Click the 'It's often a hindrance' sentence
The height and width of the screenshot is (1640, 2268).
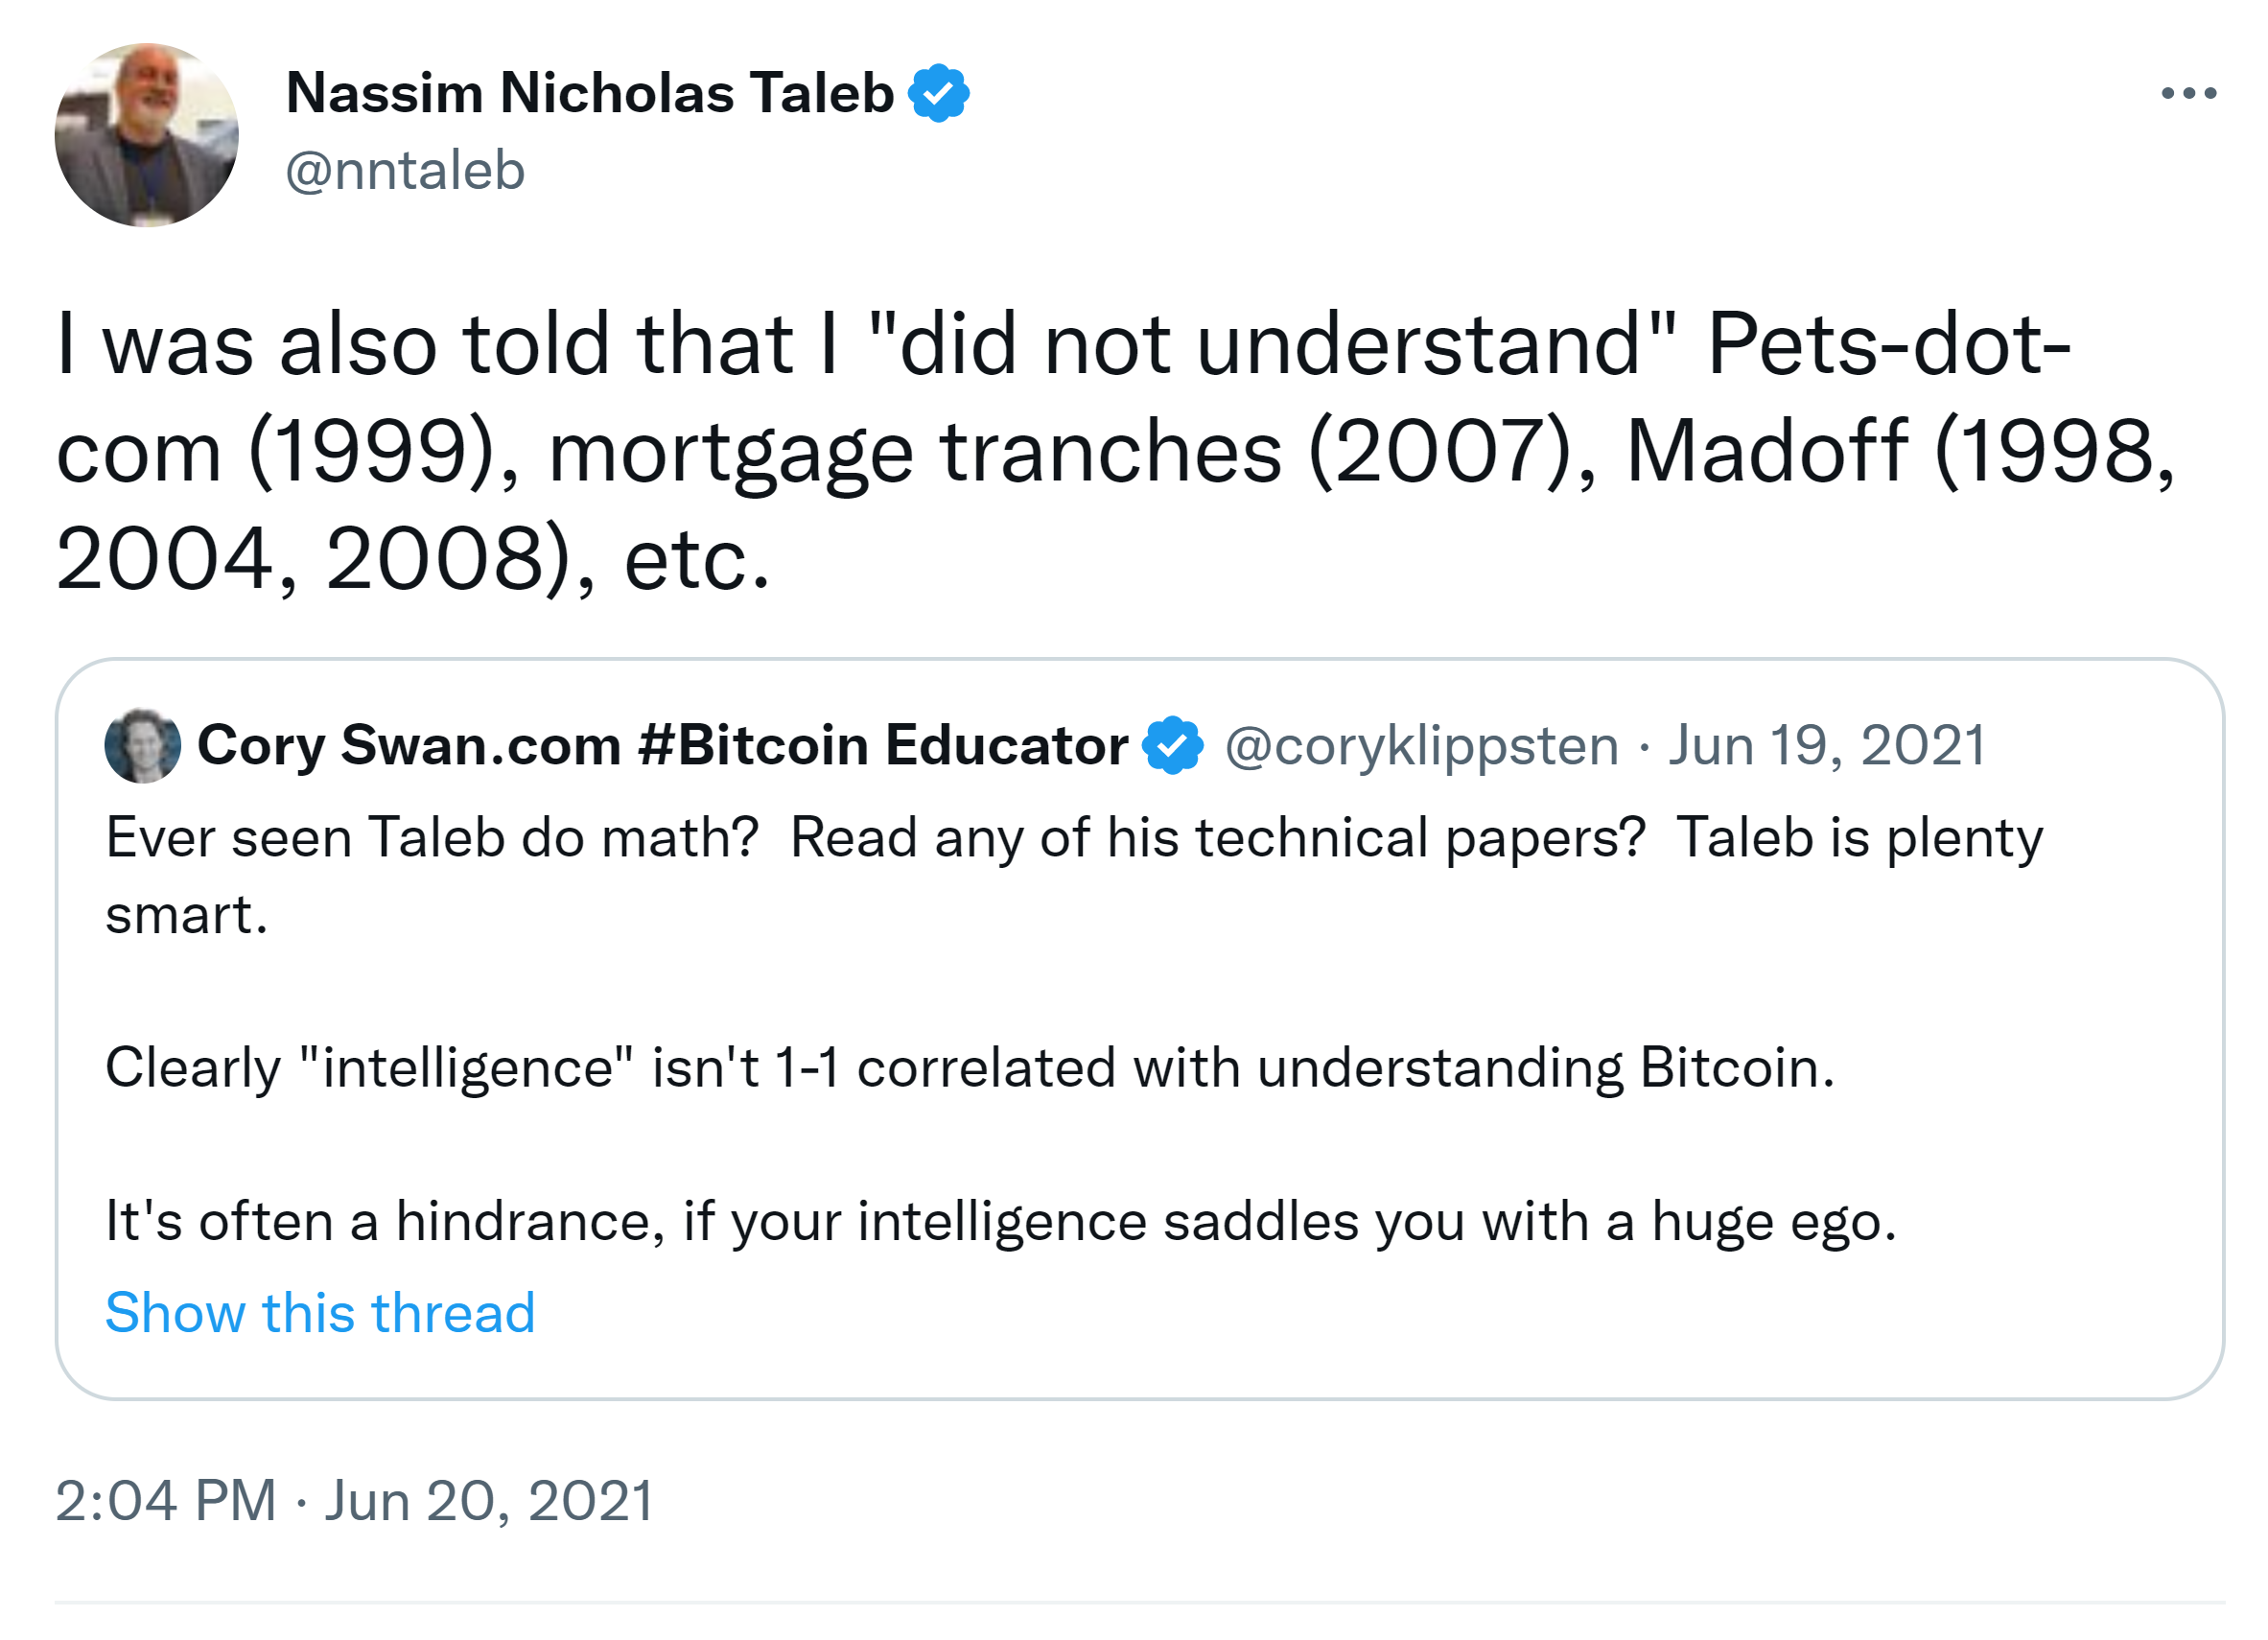point(1000,1221)
